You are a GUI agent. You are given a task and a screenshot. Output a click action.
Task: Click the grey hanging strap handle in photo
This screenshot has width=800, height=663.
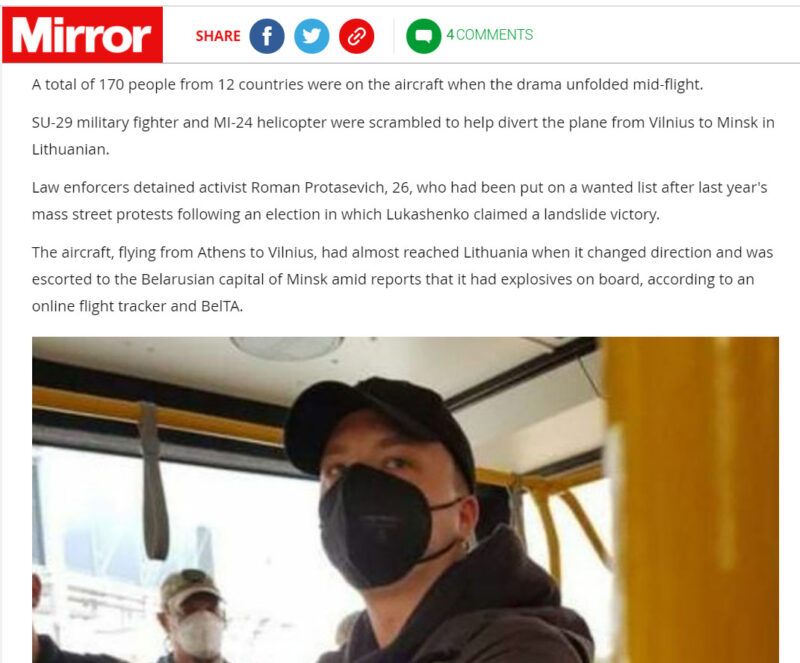tap(154, 481)
